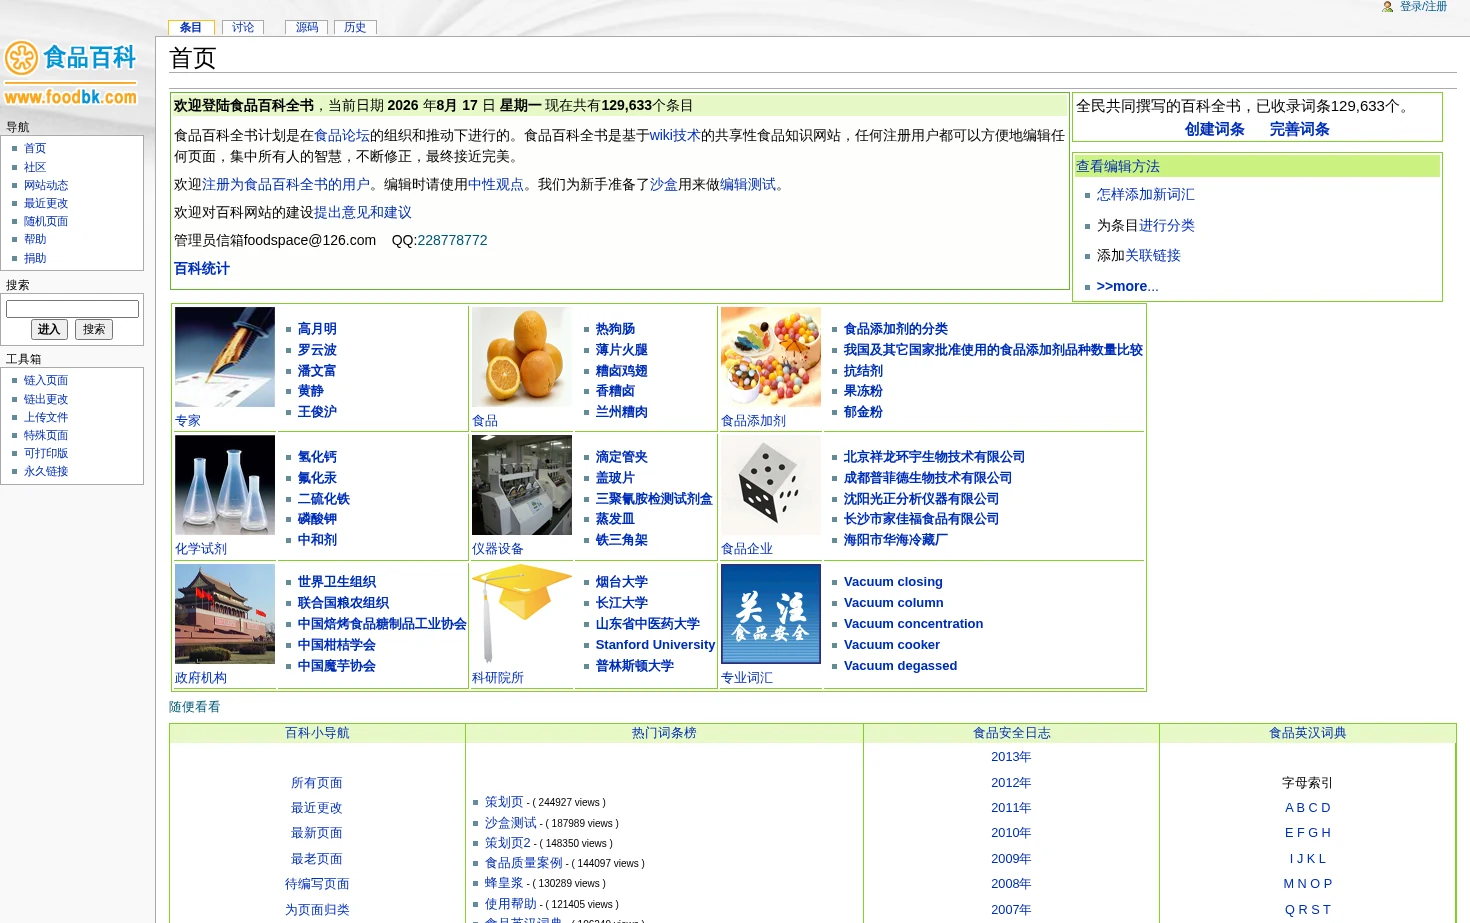
Task: Open 所有页面 in 百科小导航
Action: pos(317,782)
